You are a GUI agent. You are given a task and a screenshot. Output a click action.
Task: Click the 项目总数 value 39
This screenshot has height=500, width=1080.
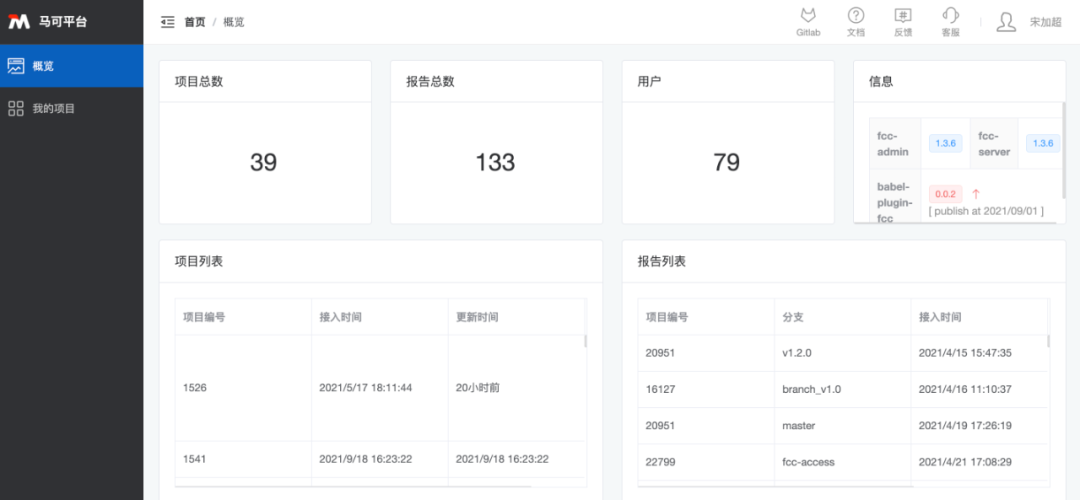click(264, 163)
